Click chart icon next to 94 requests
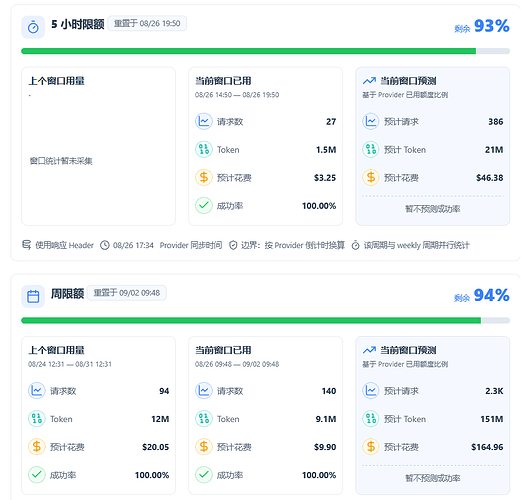 (37, 391)
